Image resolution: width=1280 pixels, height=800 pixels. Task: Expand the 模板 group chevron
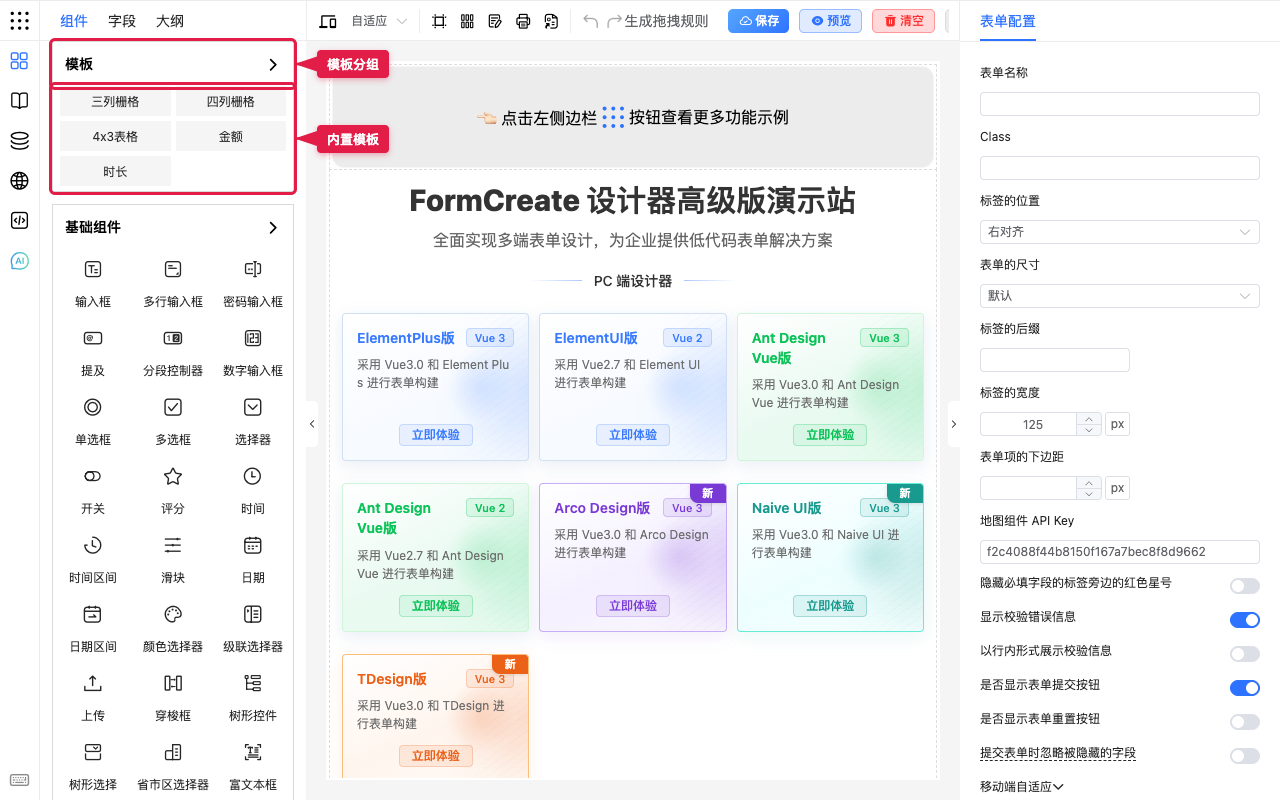click(x=273, y=64)
